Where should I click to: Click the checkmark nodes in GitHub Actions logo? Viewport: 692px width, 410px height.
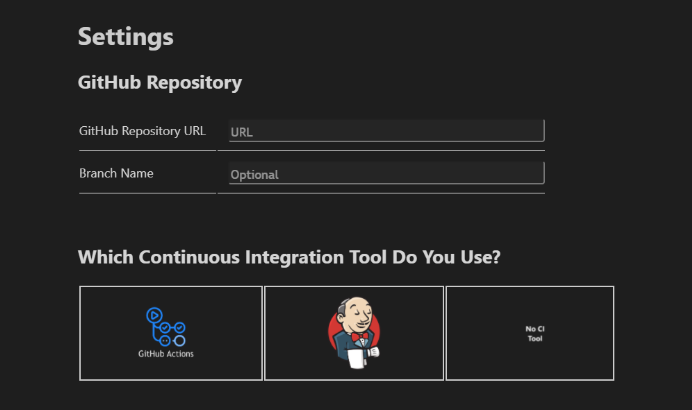coord(172,327)
